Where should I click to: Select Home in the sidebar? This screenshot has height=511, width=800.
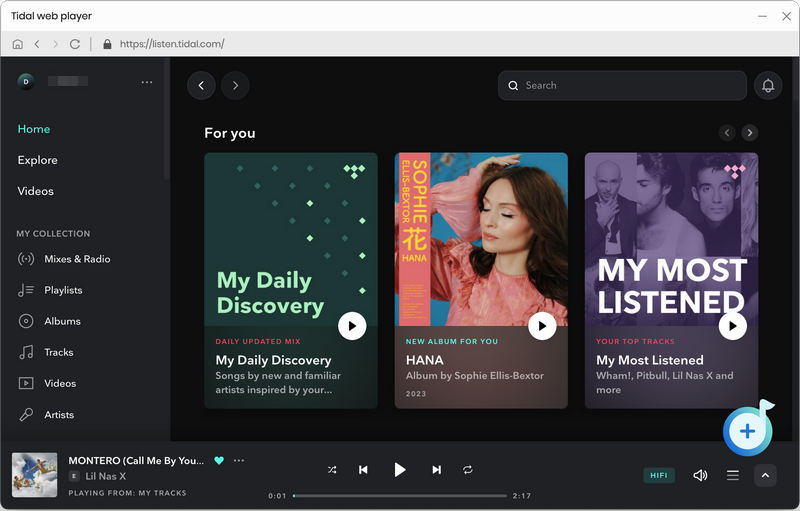[x=34, y=129]
